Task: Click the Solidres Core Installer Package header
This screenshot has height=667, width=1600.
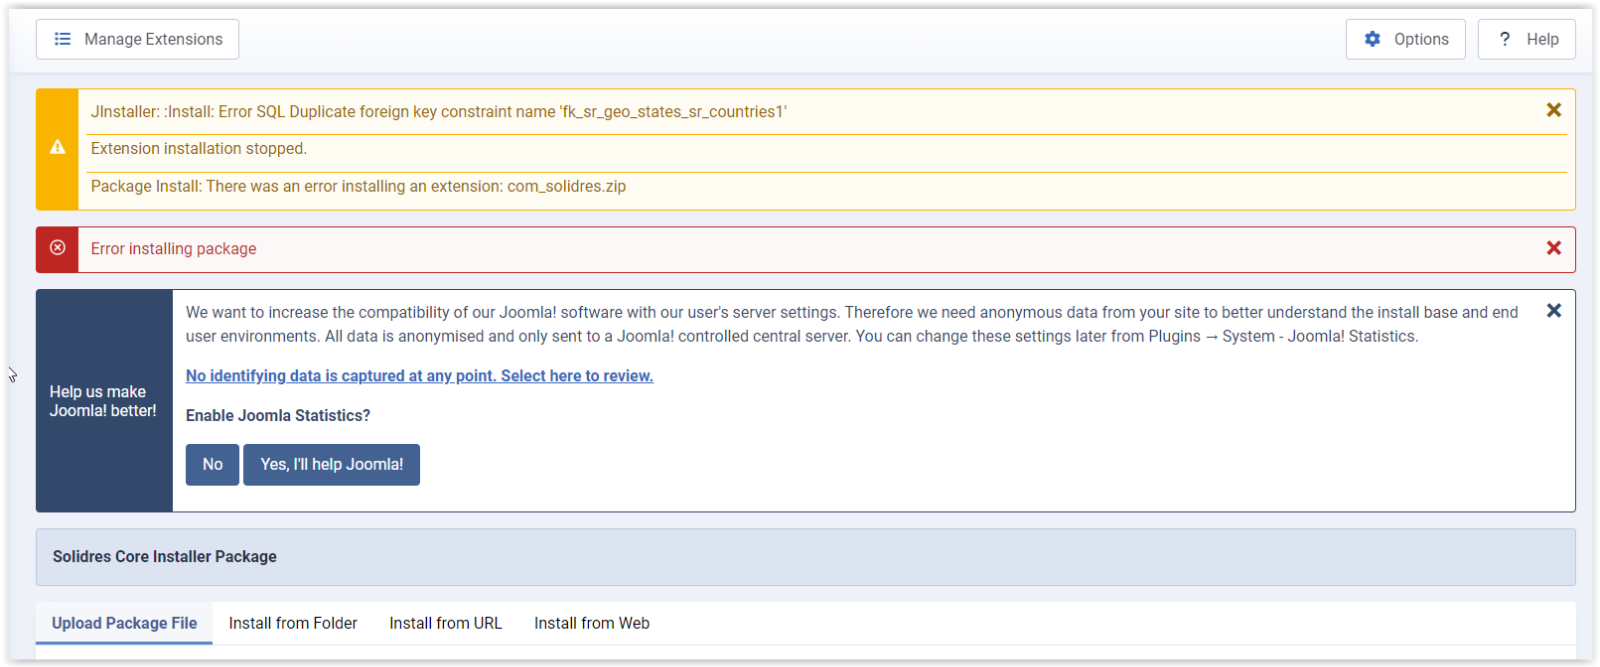Action: pos(165,557)
